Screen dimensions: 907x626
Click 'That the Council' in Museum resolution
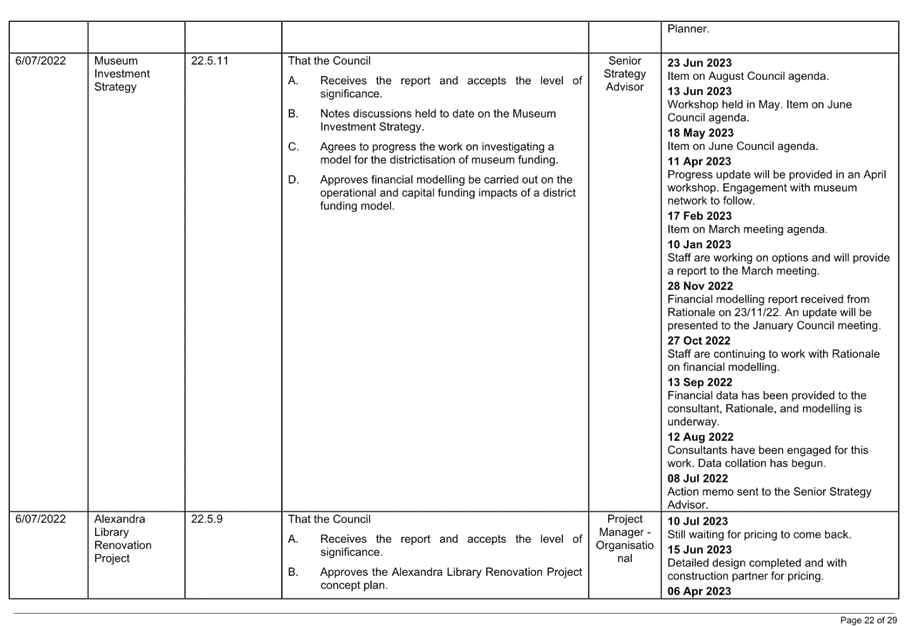[329, 61]
